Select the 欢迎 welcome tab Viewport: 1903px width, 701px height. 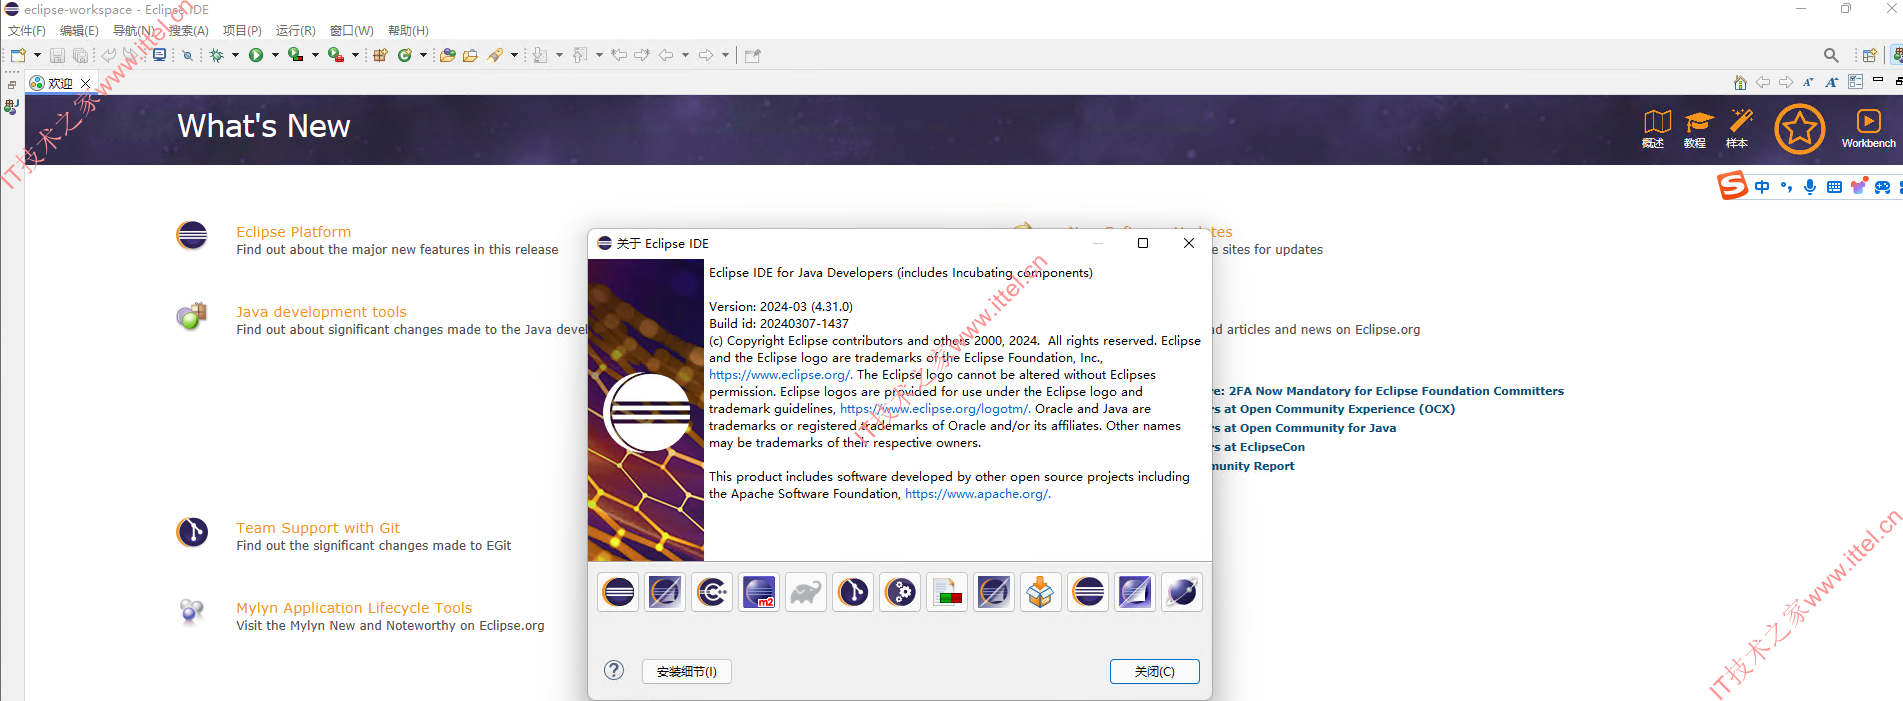click(60, 83)
